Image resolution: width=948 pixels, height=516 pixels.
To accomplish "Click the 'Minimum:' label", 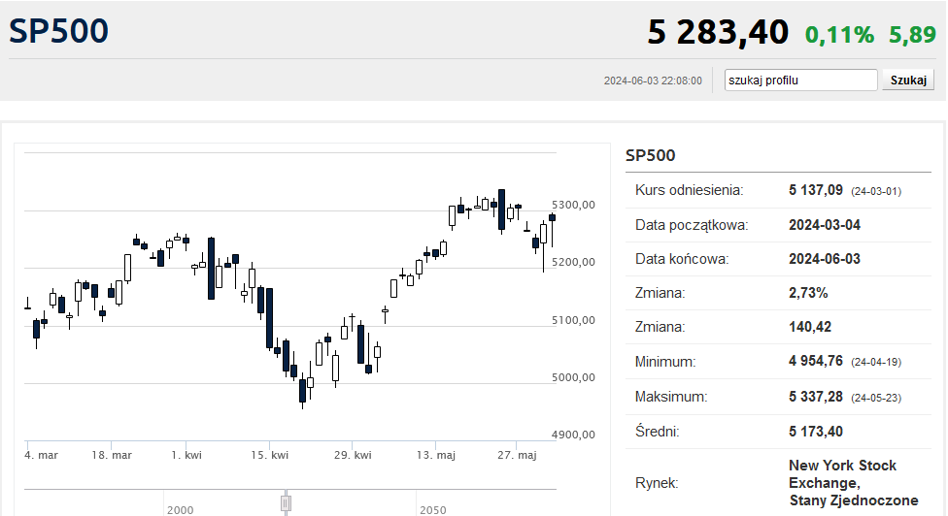I will (x=665, y=362).
